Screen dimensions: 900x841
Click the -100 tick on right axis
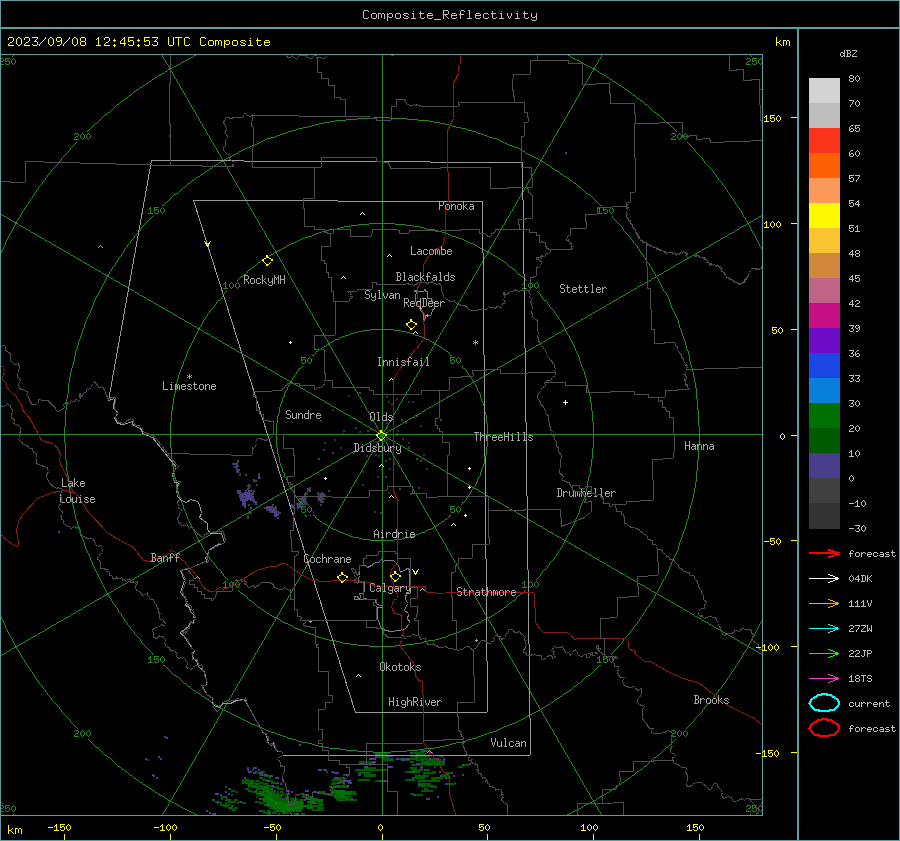tap(769, 647)
